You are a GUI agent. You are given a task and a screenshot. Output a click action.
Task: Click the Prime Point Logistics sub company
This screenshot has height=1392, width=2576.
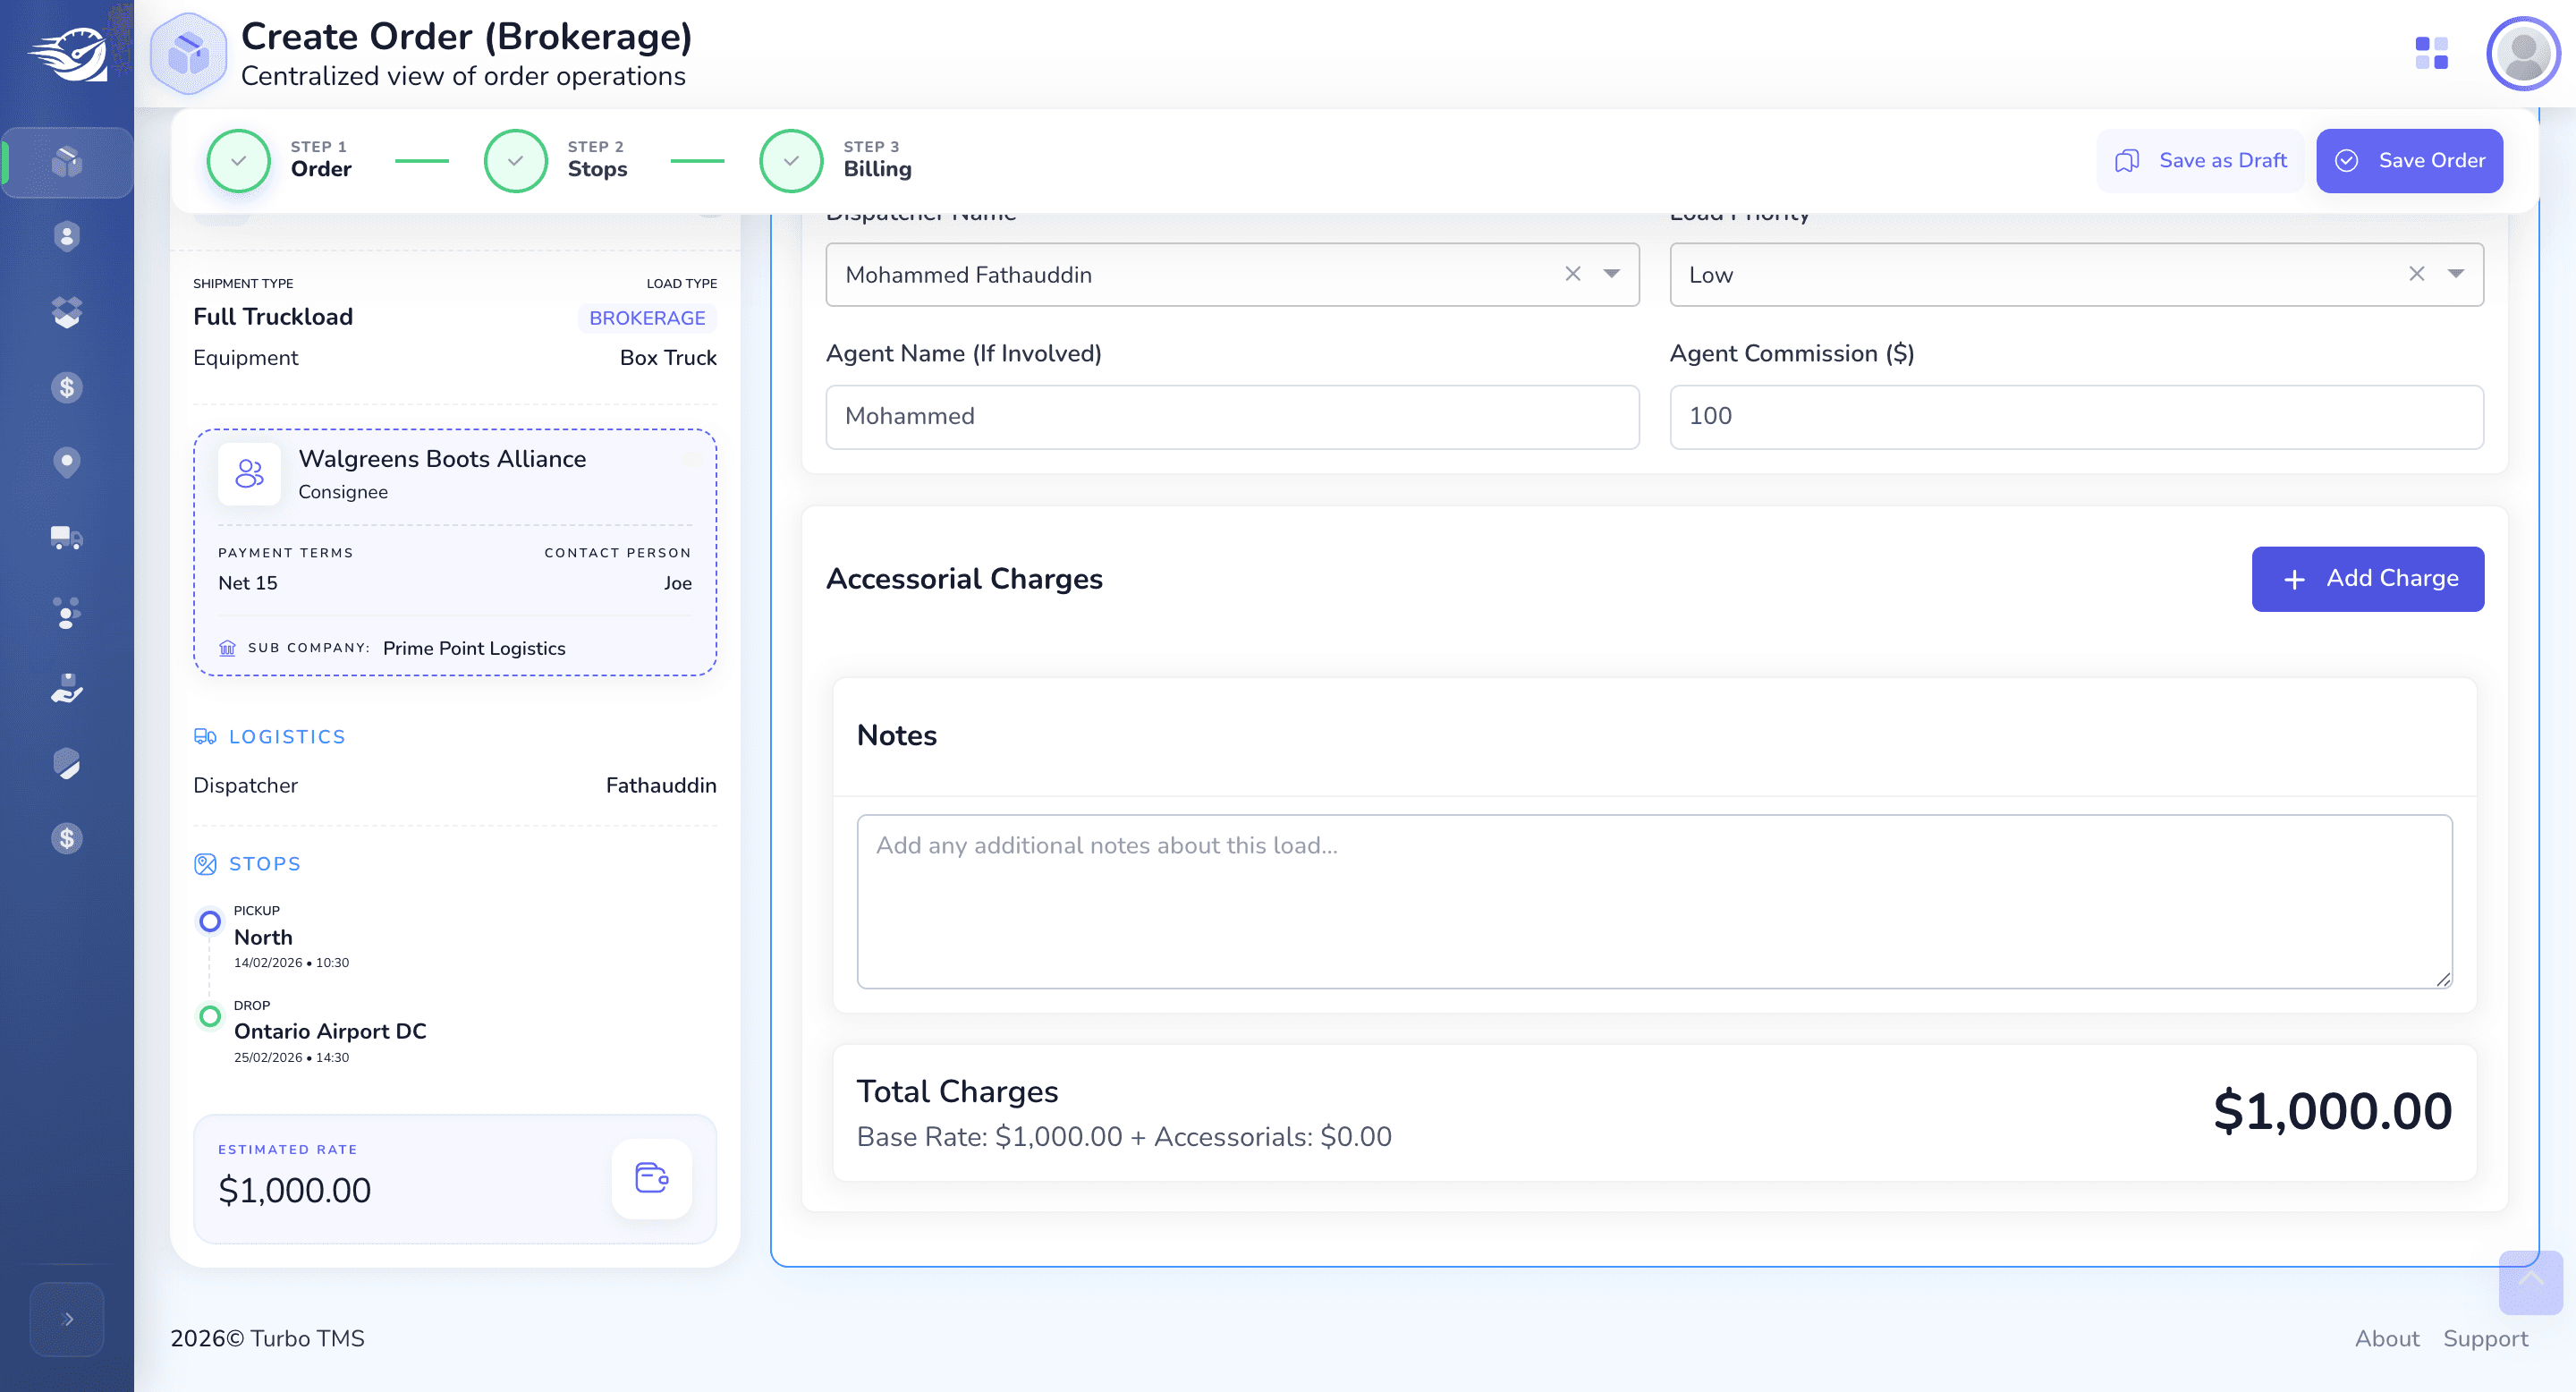click(x=474, y=648)
